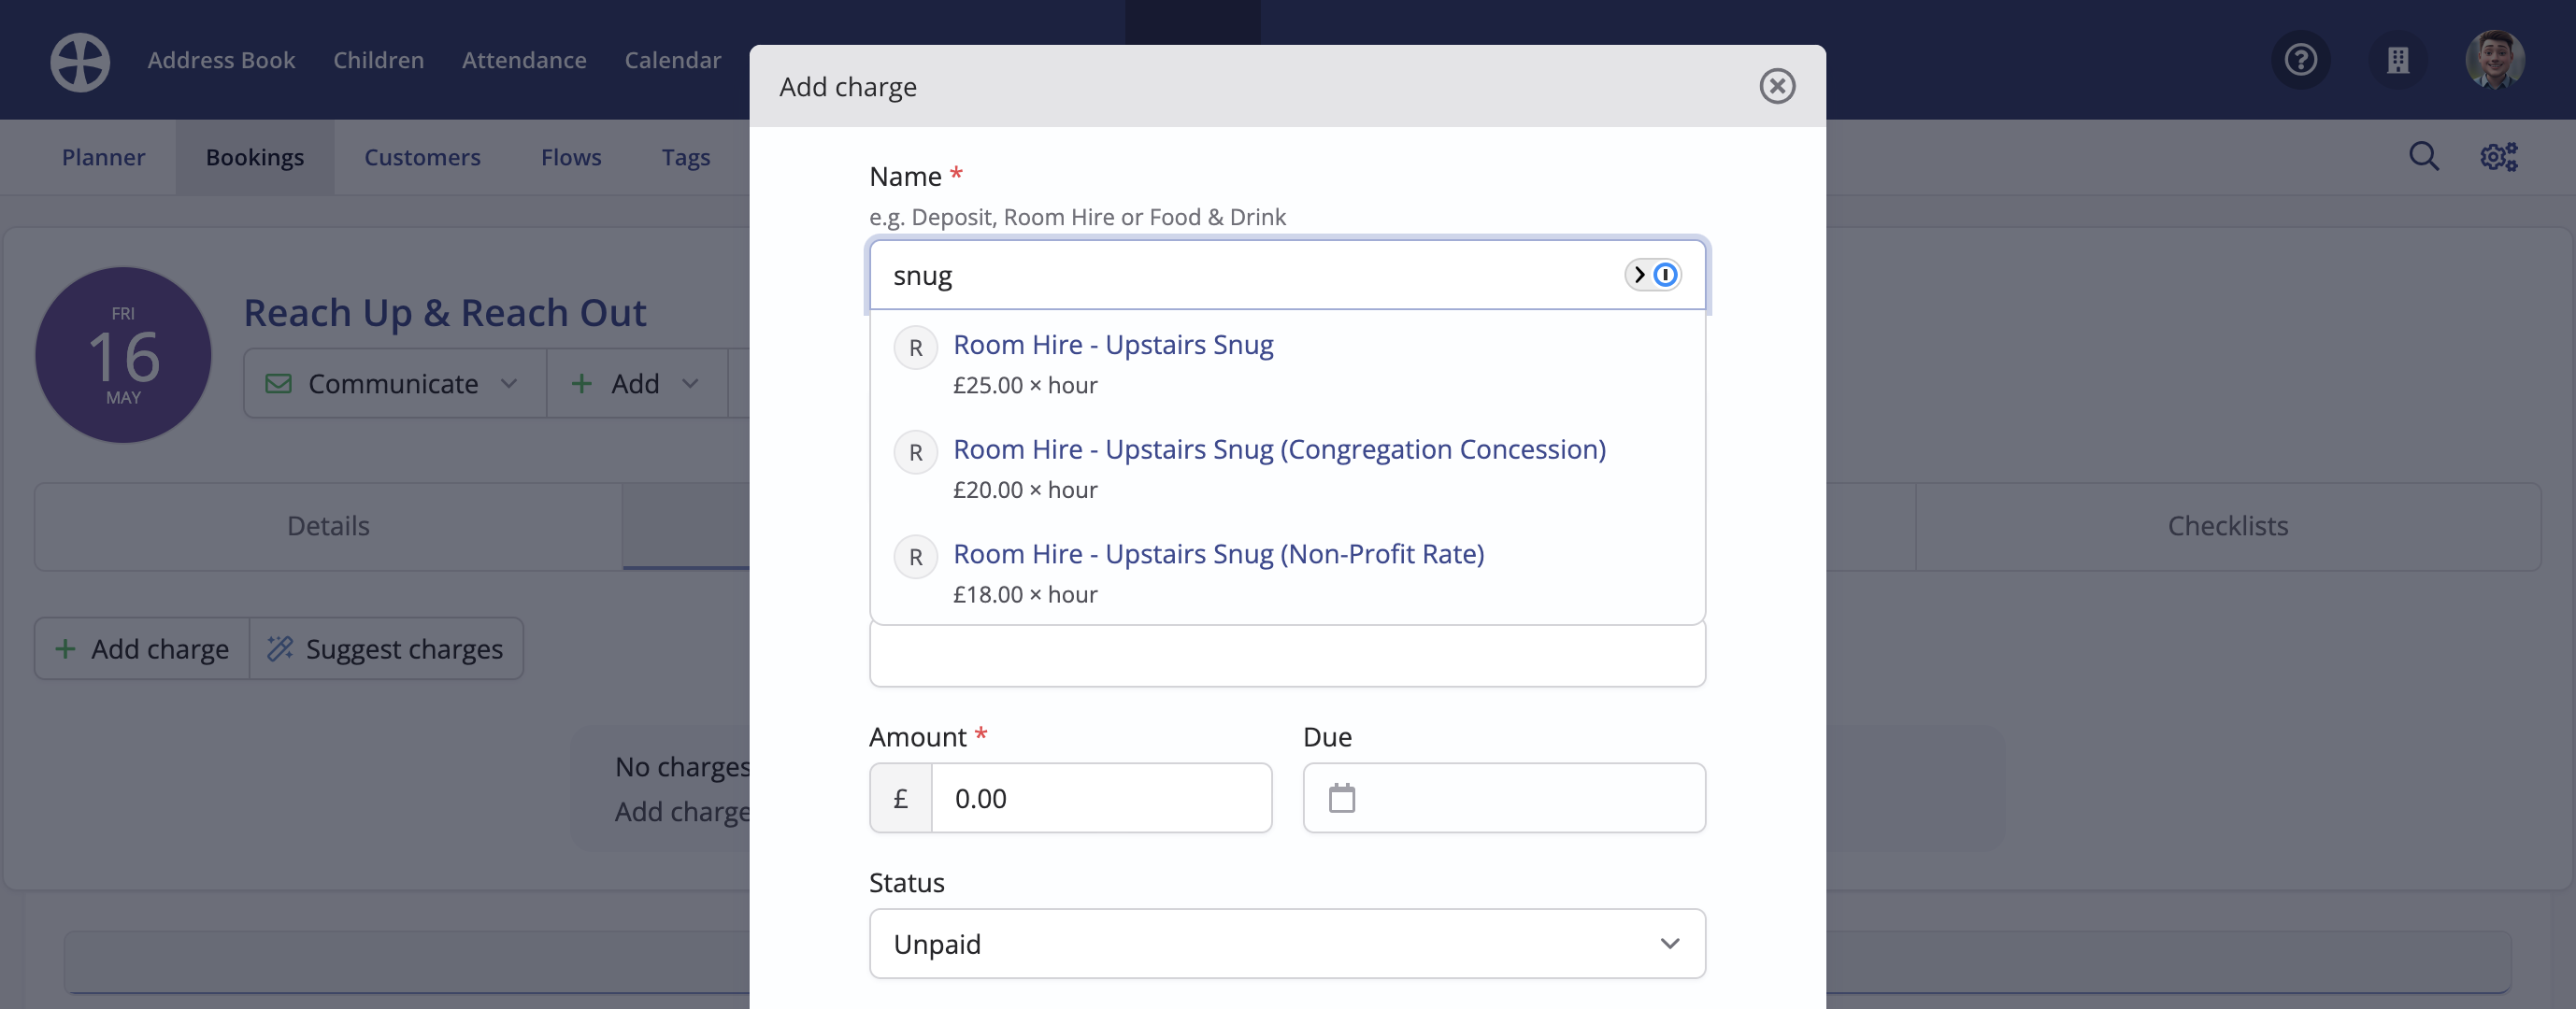2576x1009 pixels.
Task: Click the £18.00 × hour price text
Action: (x=1025, y=594)
